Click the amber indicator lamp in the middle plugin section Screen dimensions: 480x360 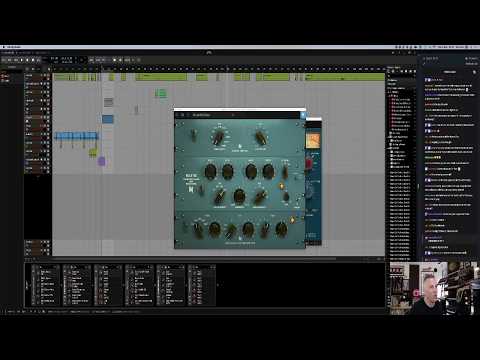click(x=282, y=186)
